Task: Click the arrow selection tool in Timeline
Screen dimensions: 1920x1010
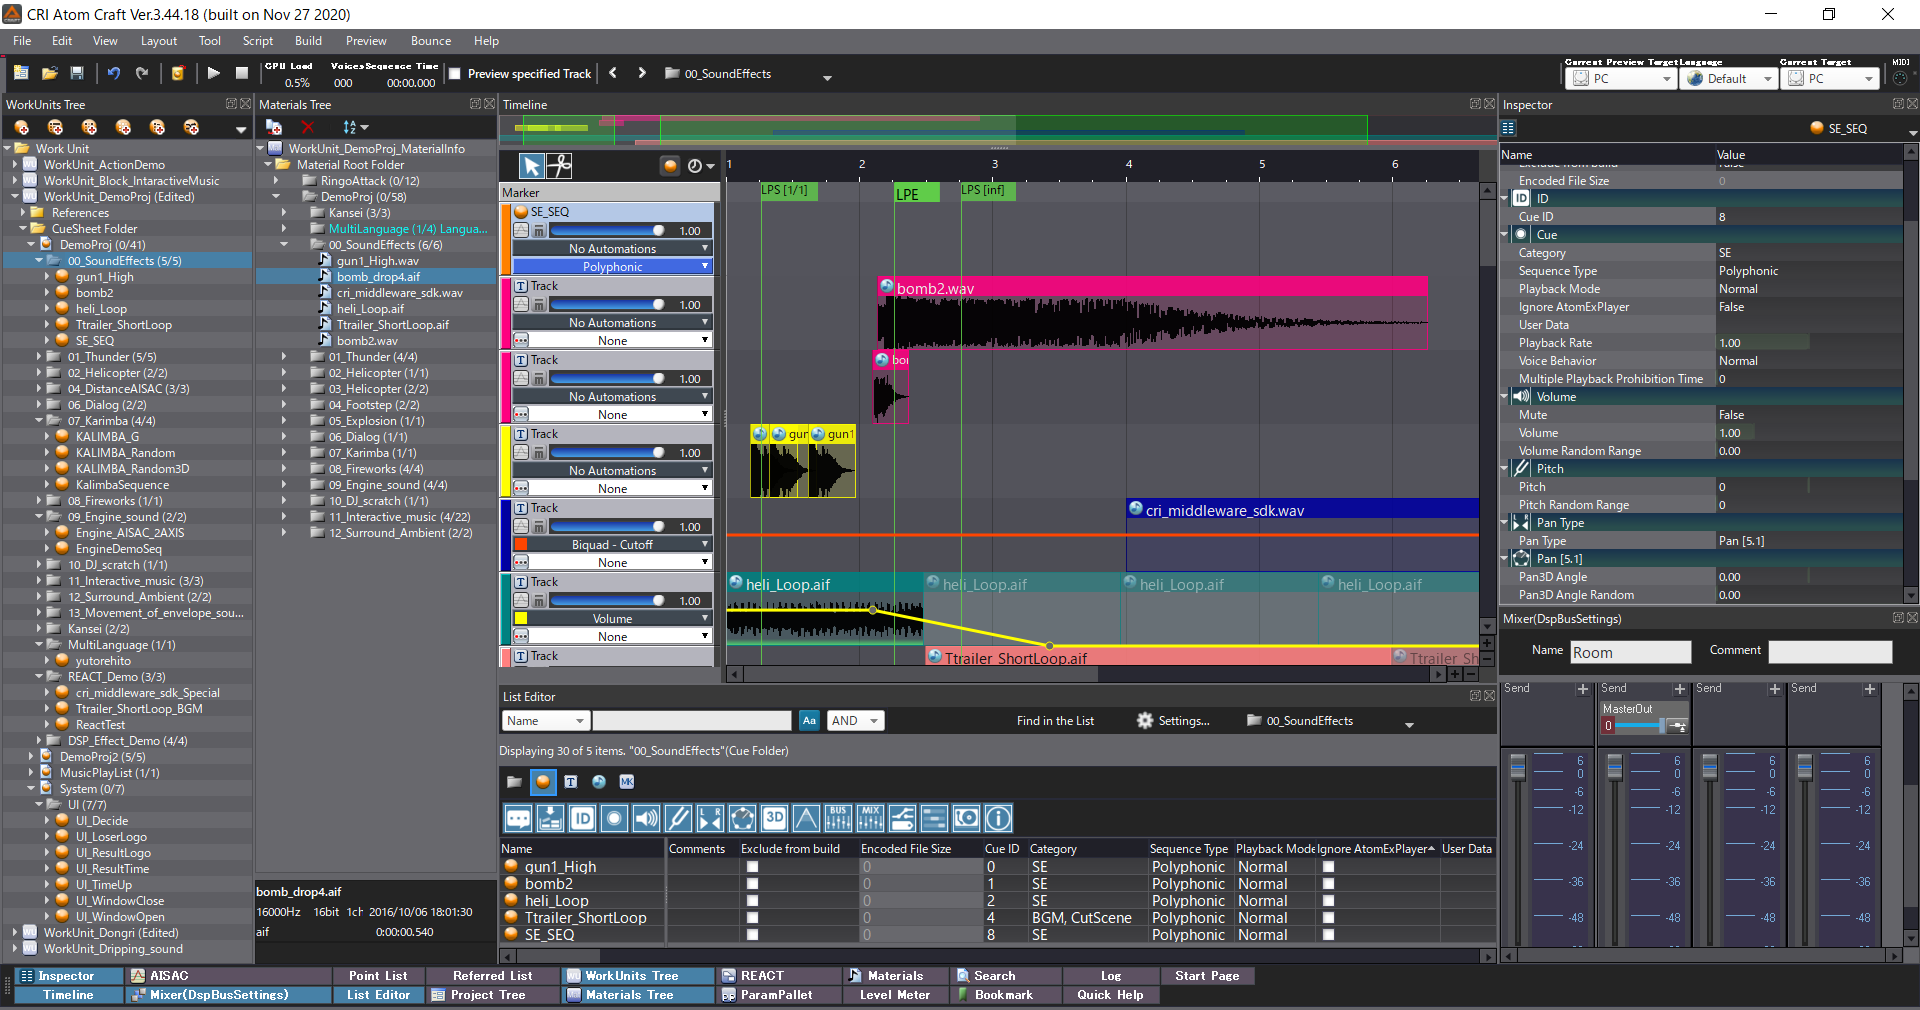Action: (531, 166)
